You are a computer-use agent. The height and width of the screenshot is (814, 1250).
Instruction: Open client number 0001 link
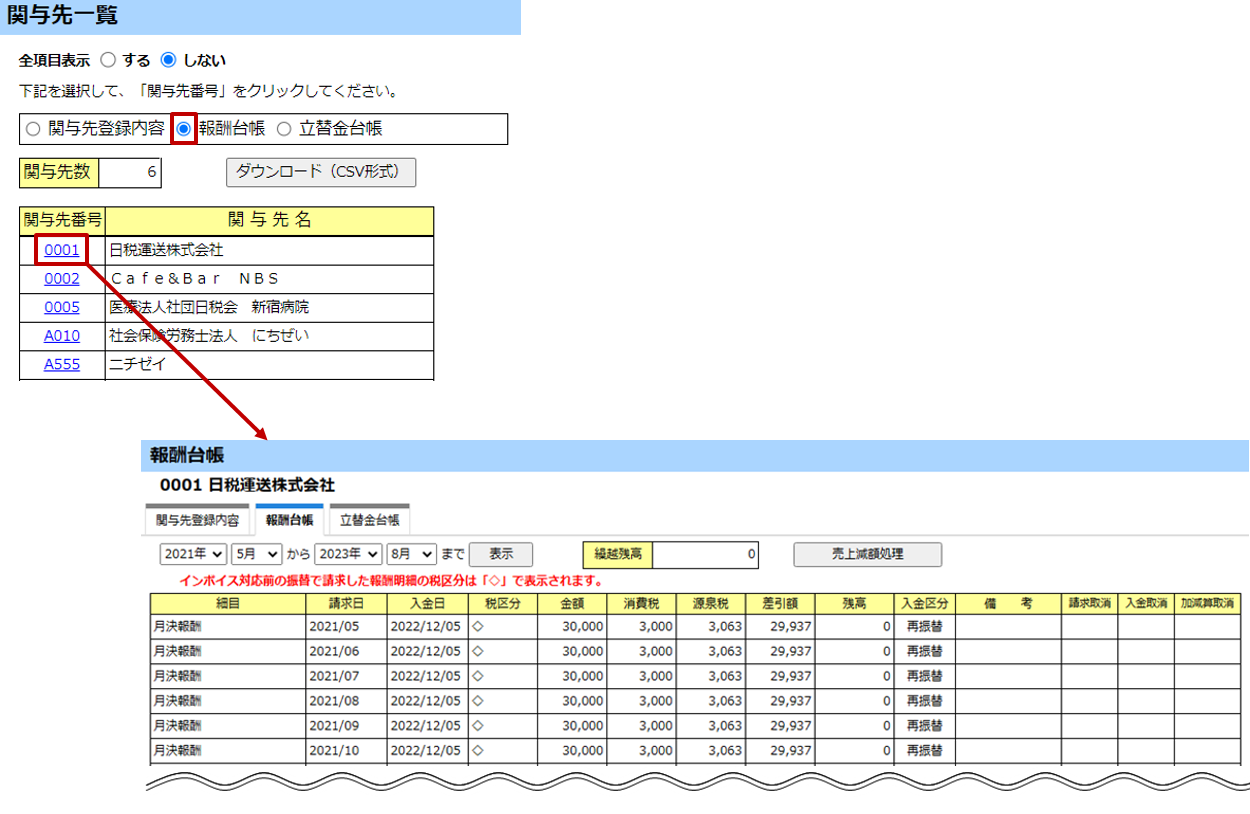(62, 250)
